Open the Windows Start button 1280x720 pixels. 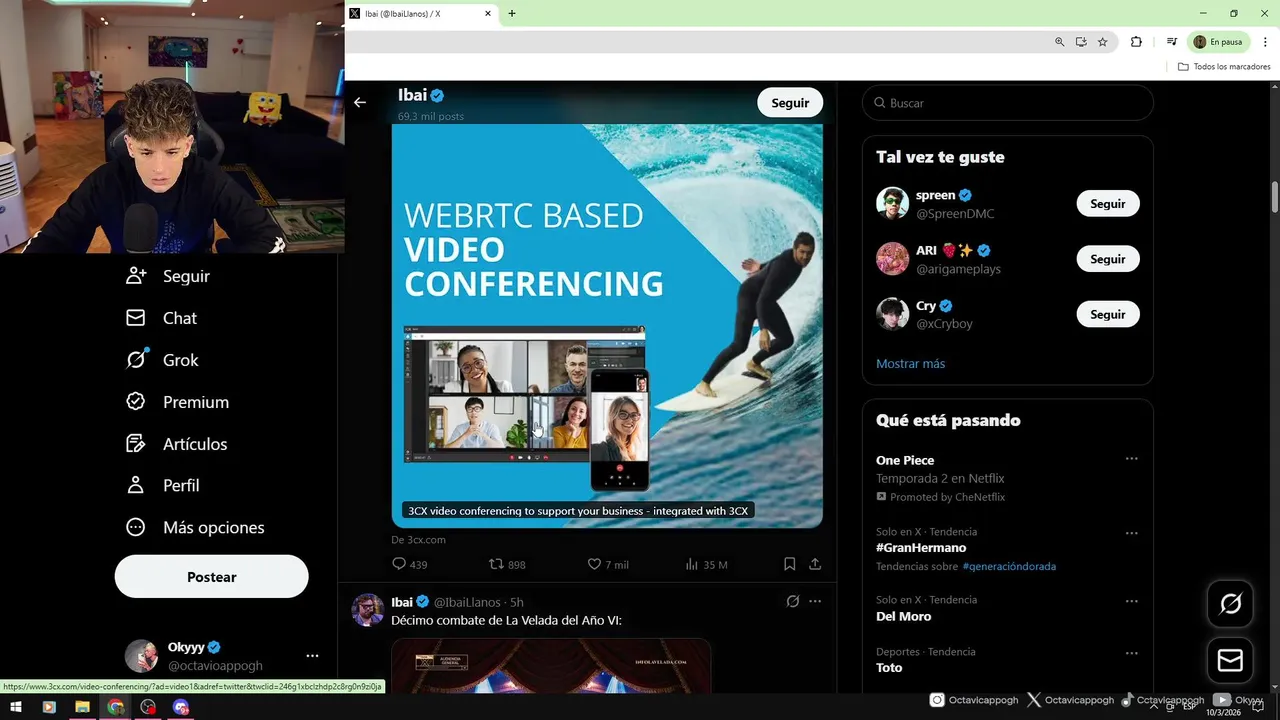click(x=16, y=707)
